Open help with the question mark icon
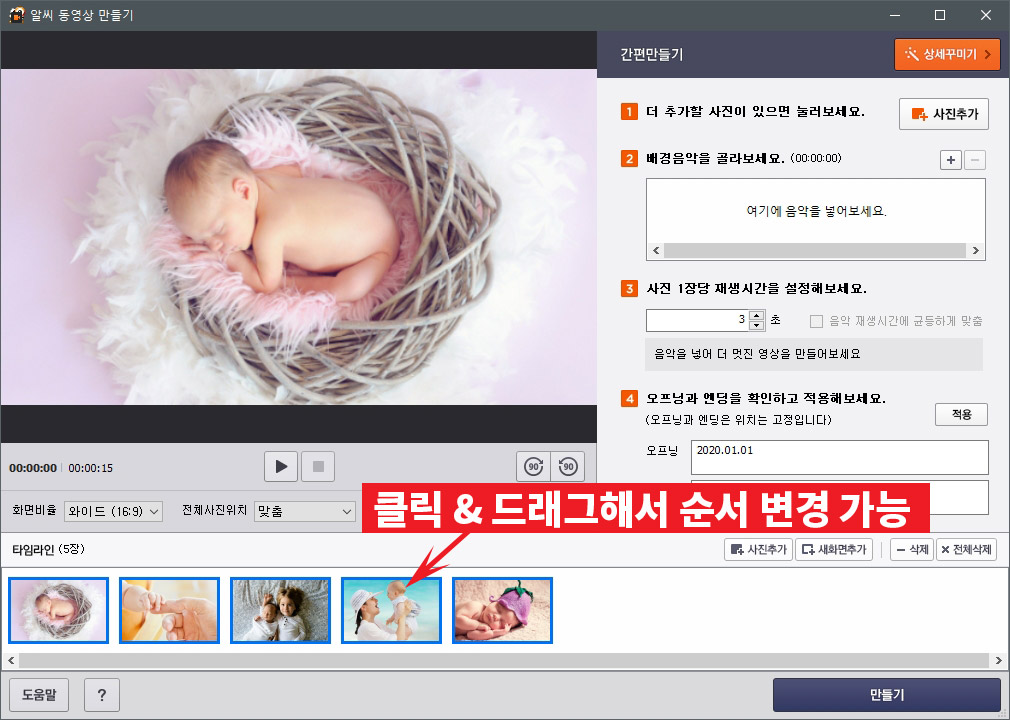The height and width of the screenshot is (720, 1010). pyautogui.click(x=101, y=695)
